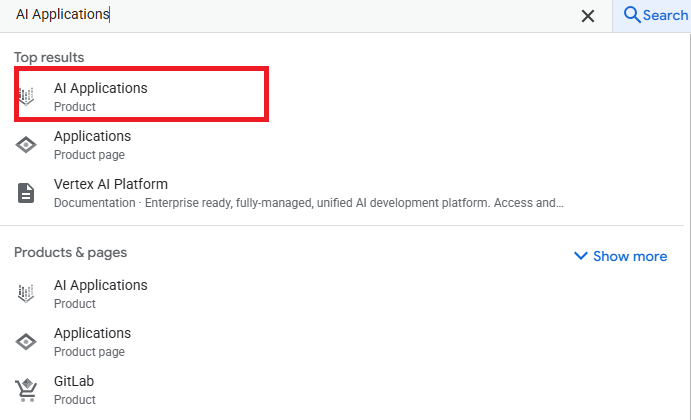Select the 'Top results' heading text
The height and width of the screenshot is (420, 691).
point(49,57)
